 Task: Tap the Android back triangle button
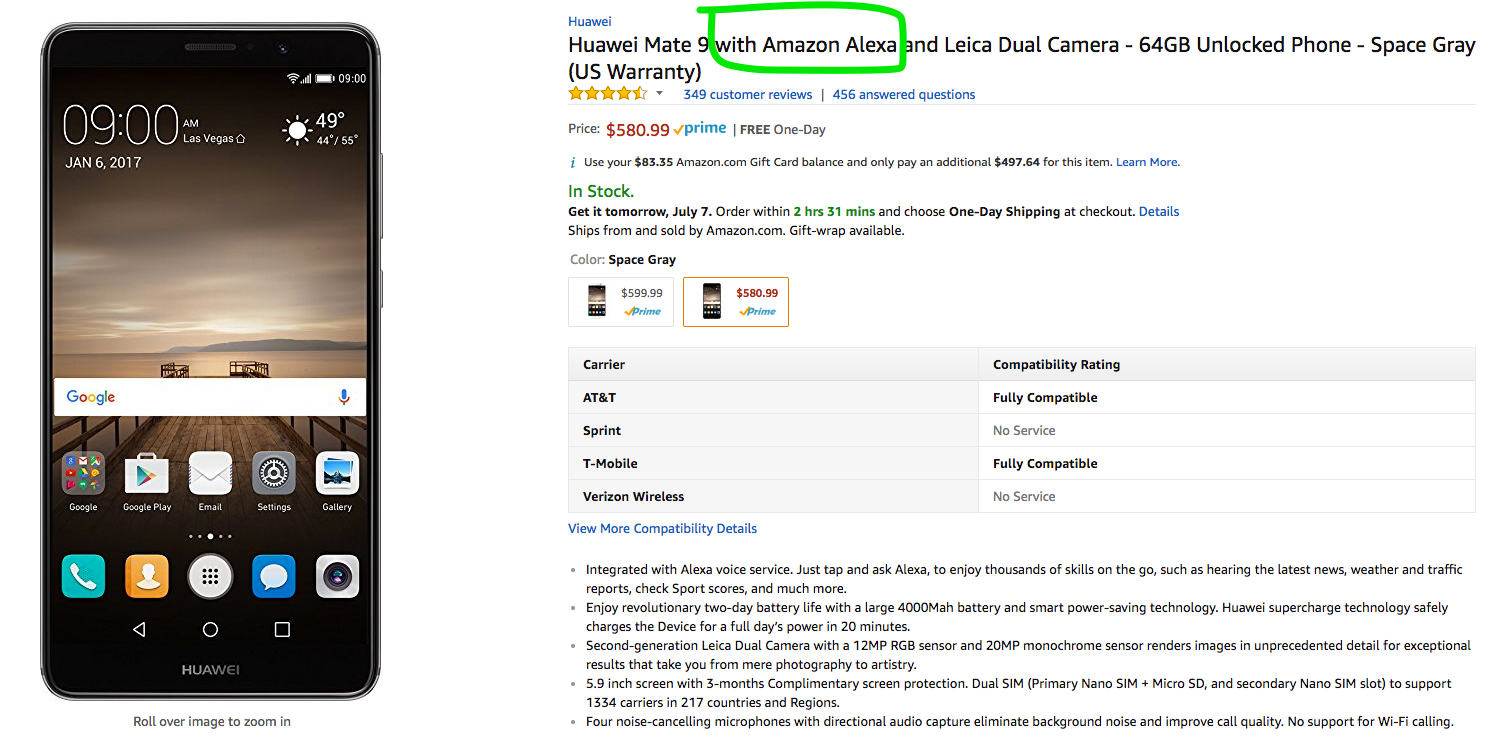pos(139,630)
